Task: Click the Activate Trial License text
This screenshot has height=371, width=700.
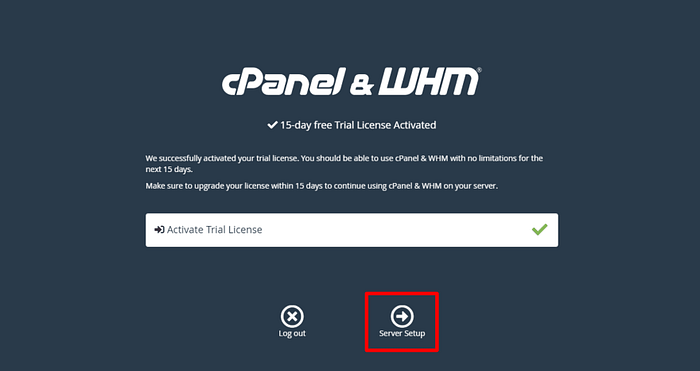Action: click(x=214, y=229)
